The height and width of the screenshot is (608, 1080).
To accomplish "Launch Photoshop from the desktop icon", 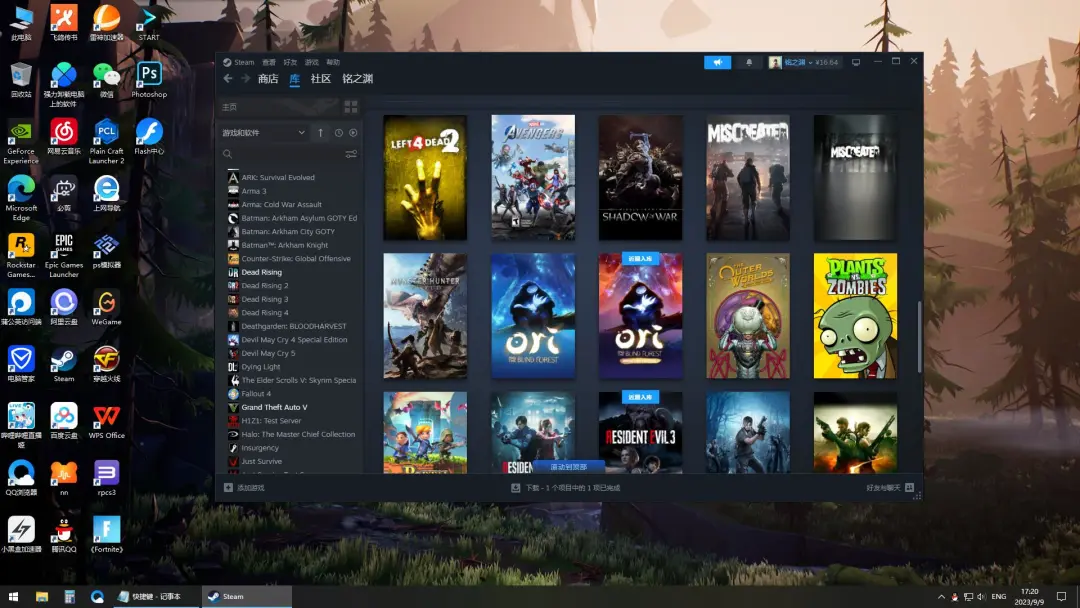I will [149, 80].
